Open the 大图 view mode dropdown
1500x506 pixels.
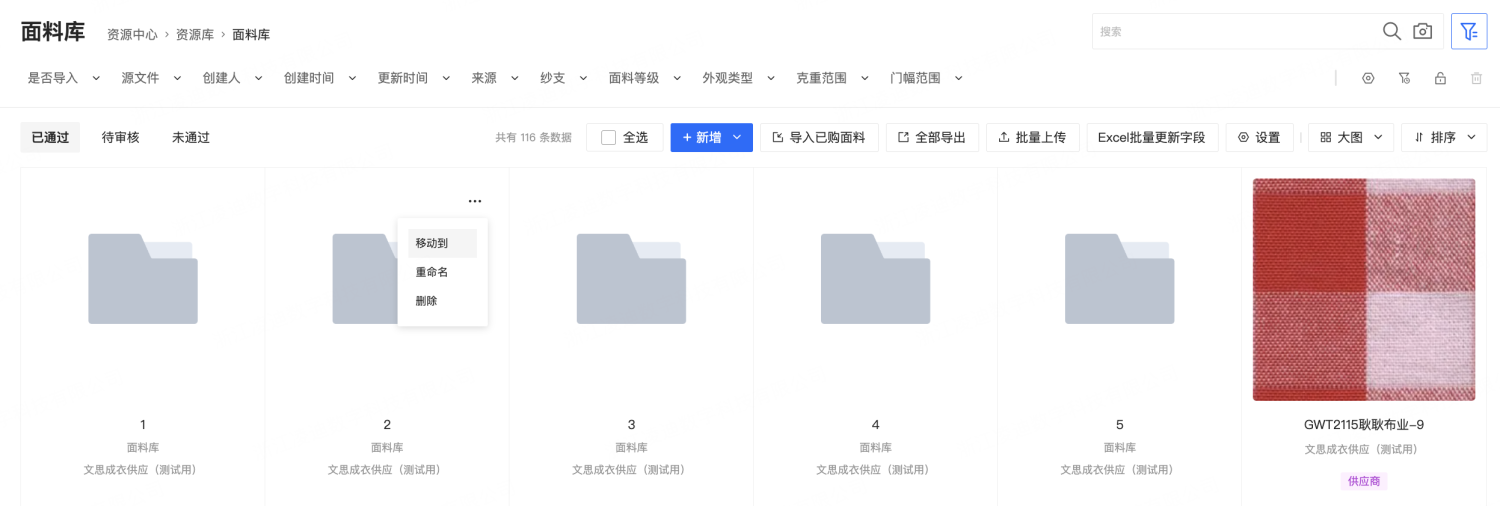pyautogui.click(x=1350, y=138)
